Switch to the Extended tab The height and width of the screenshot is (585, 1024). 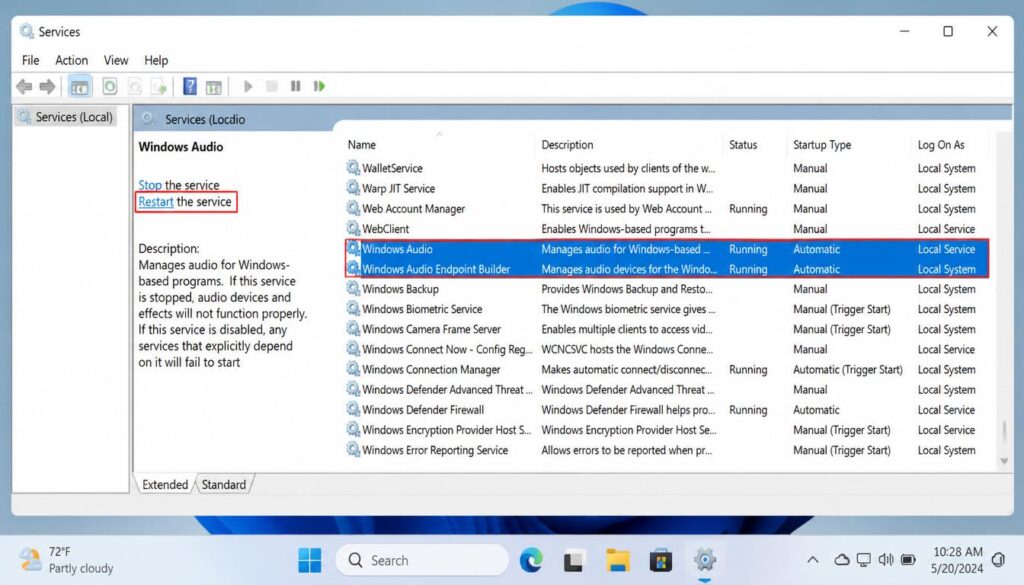click(165, 484)
